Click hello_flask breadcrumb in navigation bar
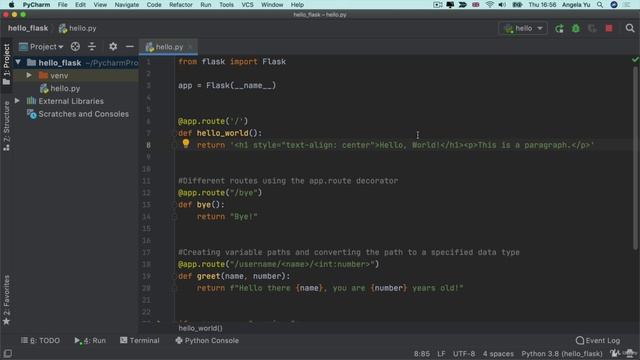Screen dimensions: 640x360 tap(28, 28)
